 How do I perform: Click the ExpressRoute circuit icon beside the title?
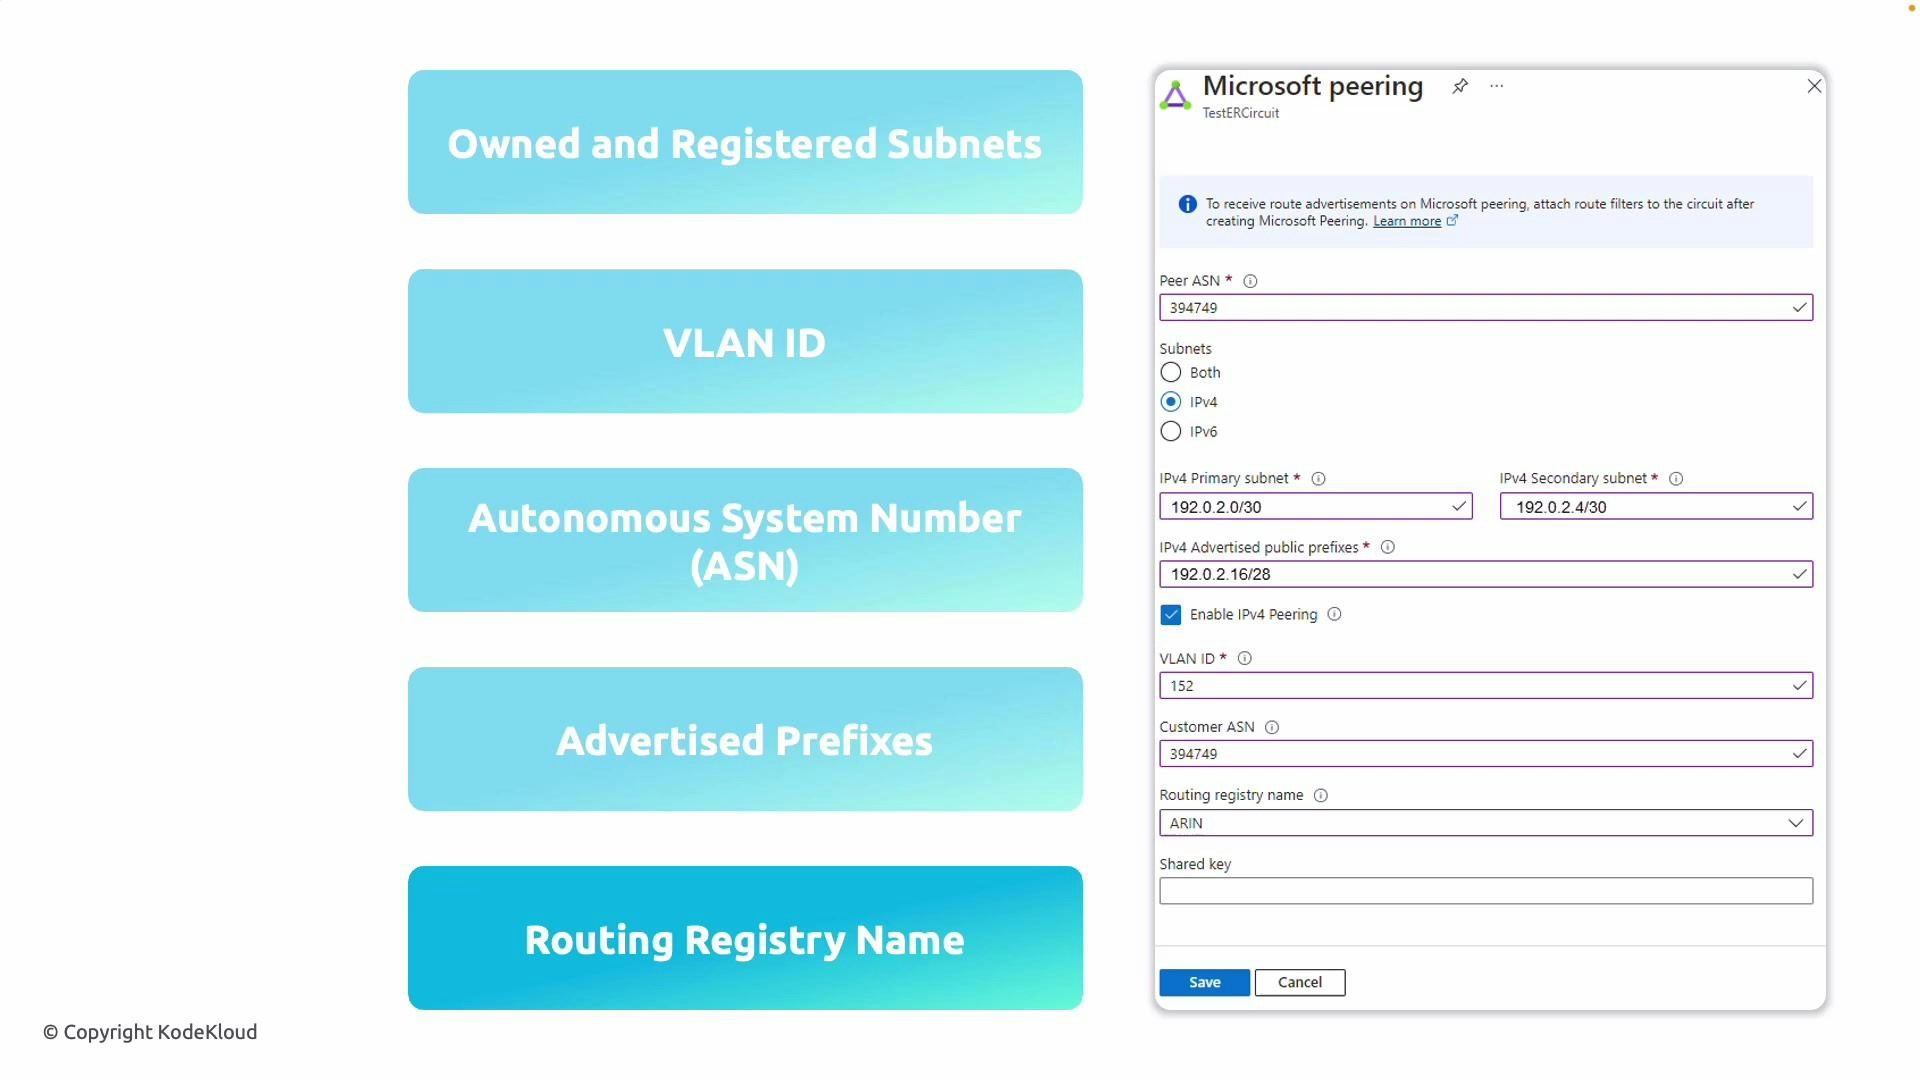(1175, 95)
